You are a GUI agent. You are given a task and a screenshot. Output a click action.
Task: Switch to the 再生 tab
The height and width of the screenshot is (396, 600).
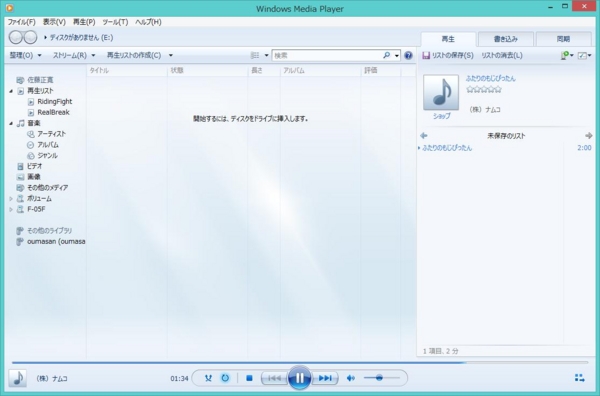point(448,39)
